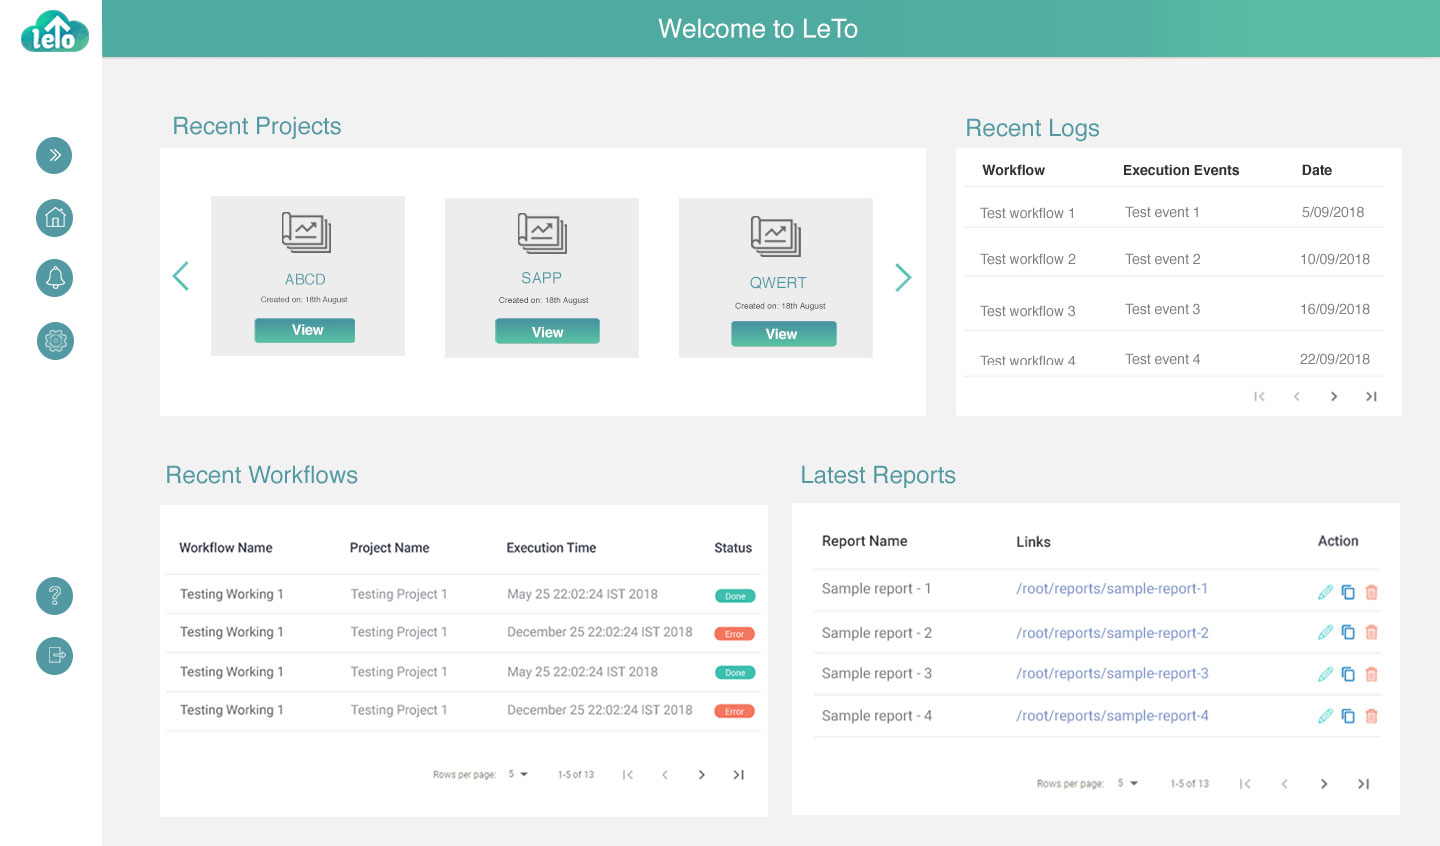
Task: Copy Sample report - 2 using copy icon
Action: point(1348,632)
